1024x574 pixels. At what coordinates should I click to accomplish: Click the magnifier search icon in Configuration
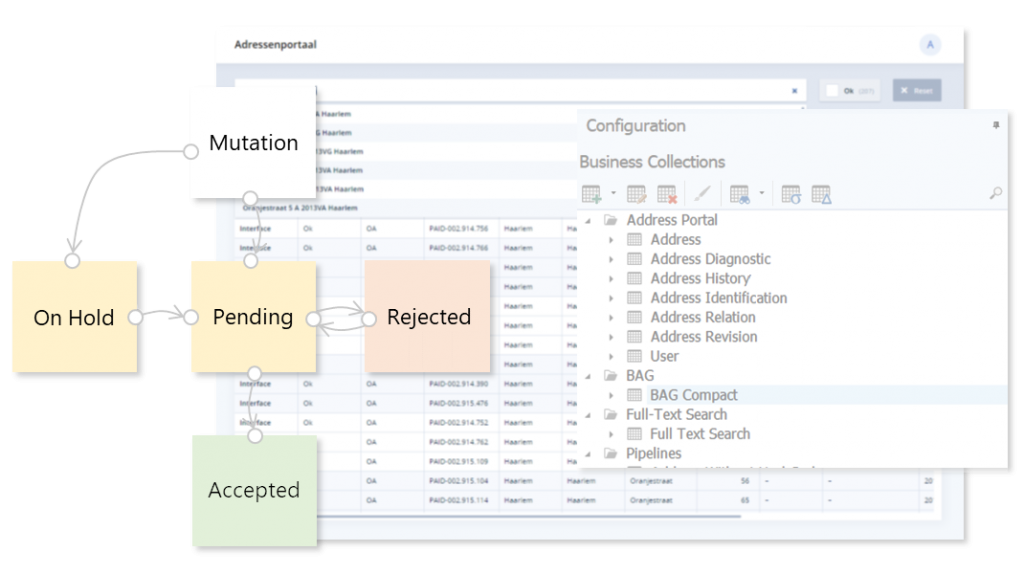pos(995,193)
